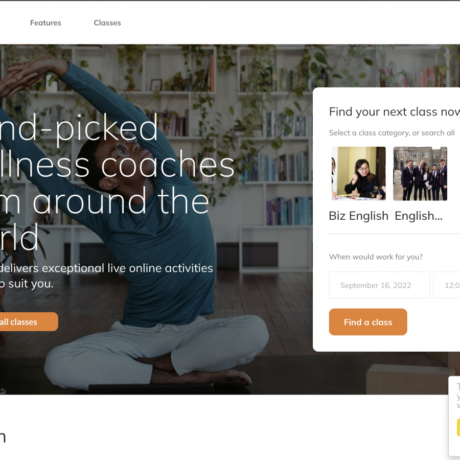Click the hero headline about wellness coaches

(117, 183)
